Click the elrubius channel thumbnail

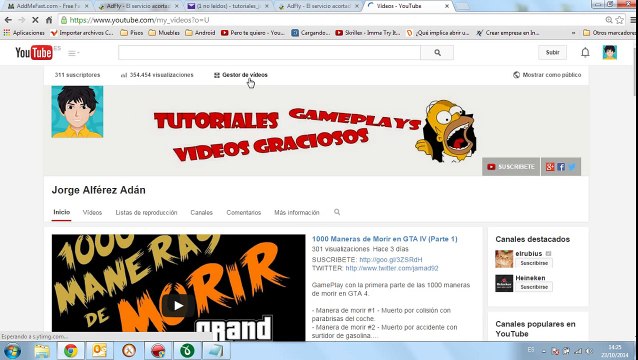pyautogui.click(x=504, y=259)
